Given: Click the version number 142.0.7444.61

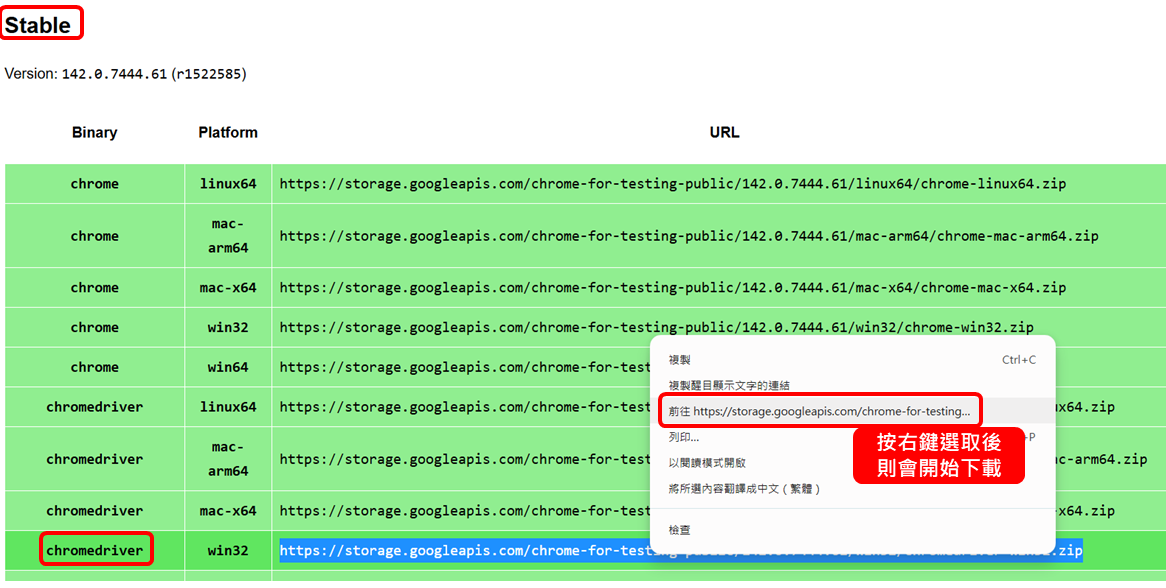Looking at the screenshot, I should click(114, 74).
